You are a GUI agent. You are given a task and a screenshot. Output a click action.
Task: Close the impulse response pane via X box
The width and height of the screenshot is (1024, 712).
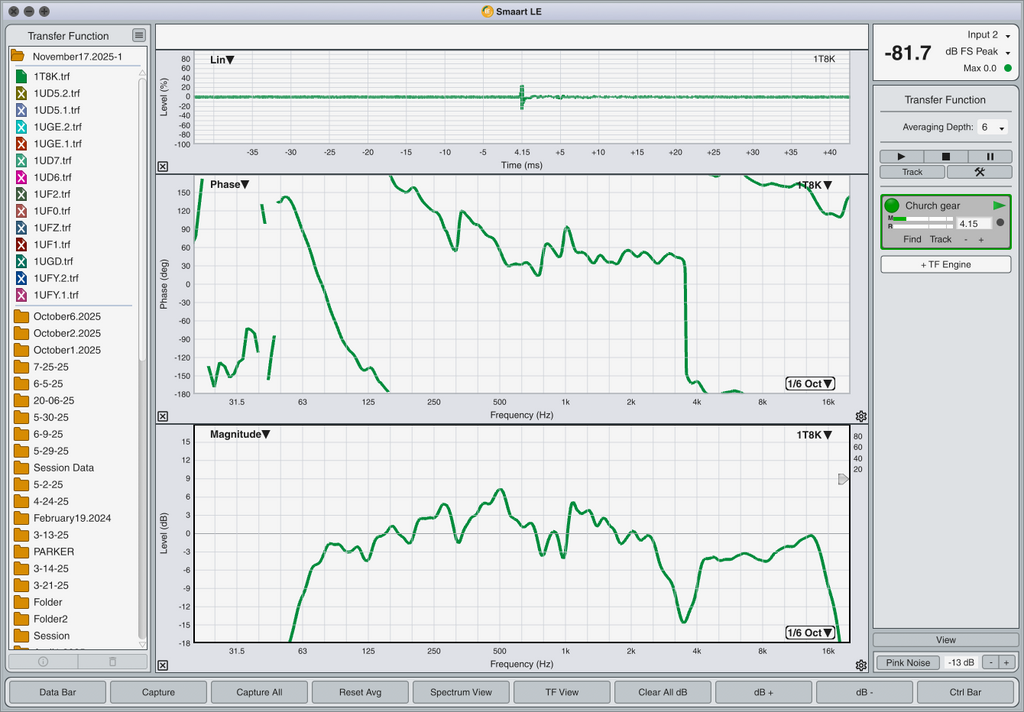(x=163, y=167)
